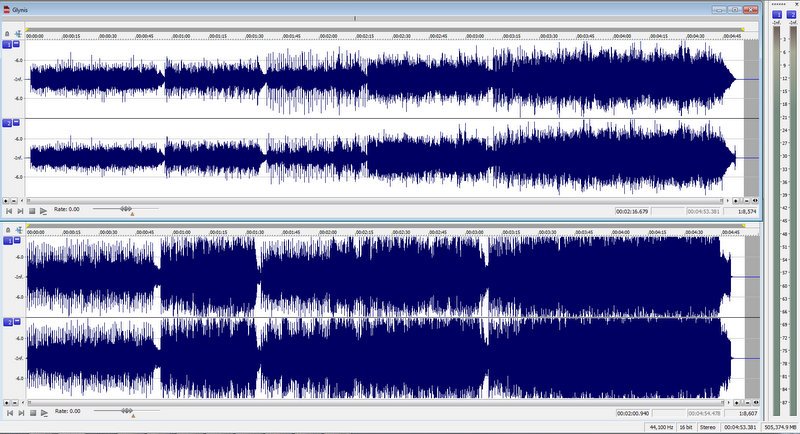Click Go to End in Glynis transport
Screen dimensions: 800x434
20,211
